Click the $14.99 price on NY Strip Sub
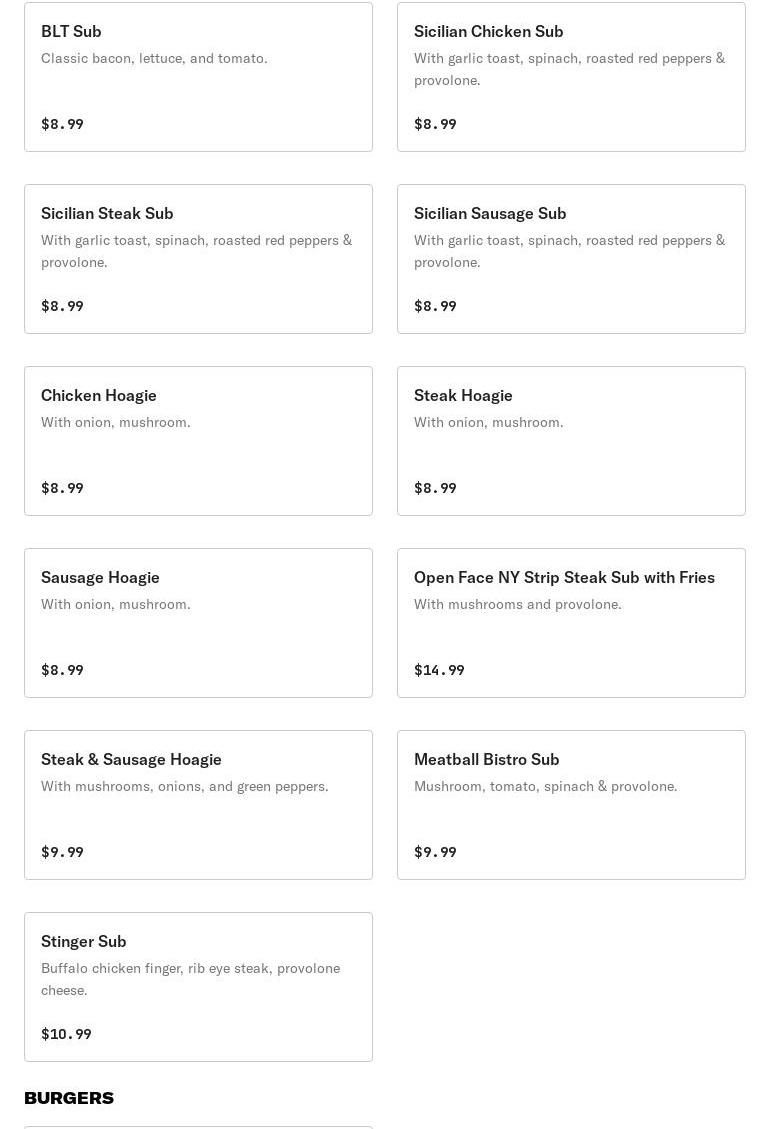Screen dimensions: 770x1129 439,670
